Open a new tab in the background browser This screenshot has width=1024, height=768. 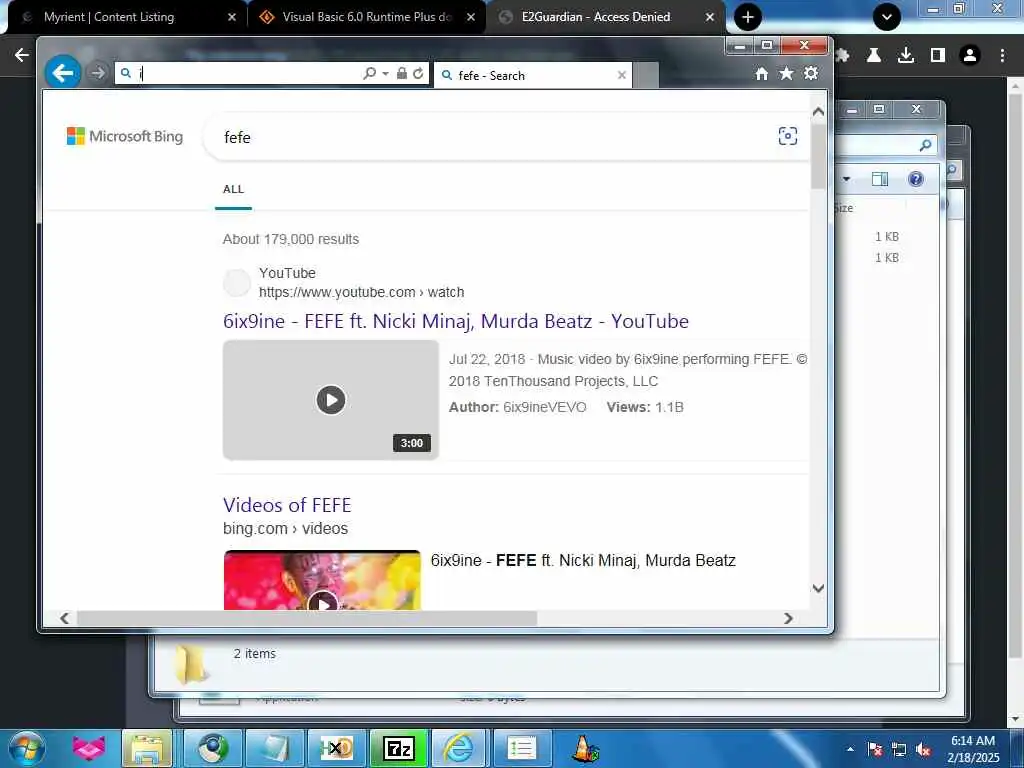748,18
